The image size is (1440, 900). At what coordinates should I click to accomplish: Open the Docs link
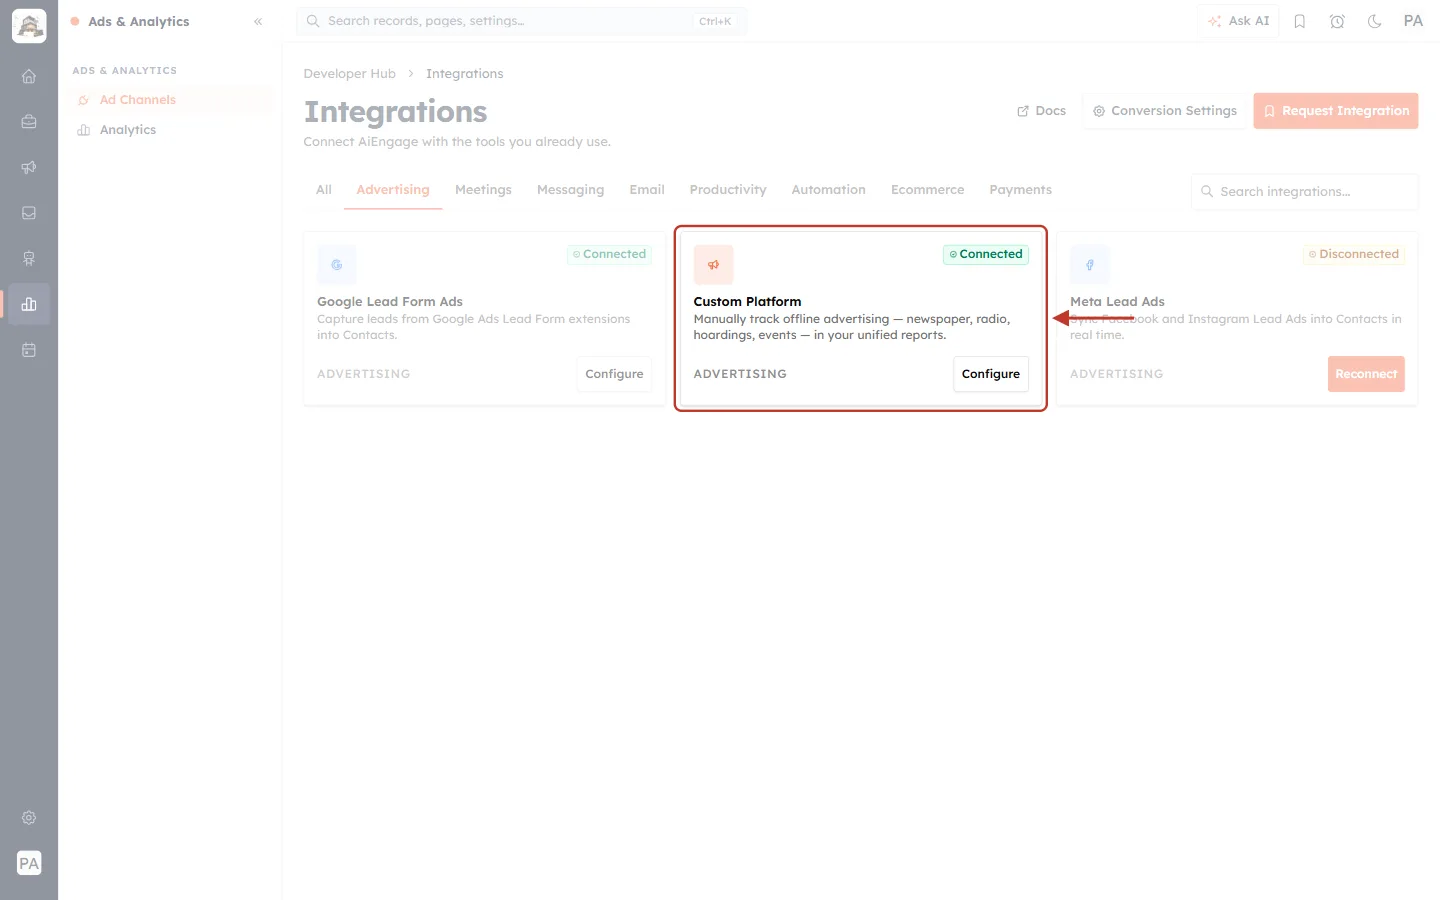(1041, 111)
